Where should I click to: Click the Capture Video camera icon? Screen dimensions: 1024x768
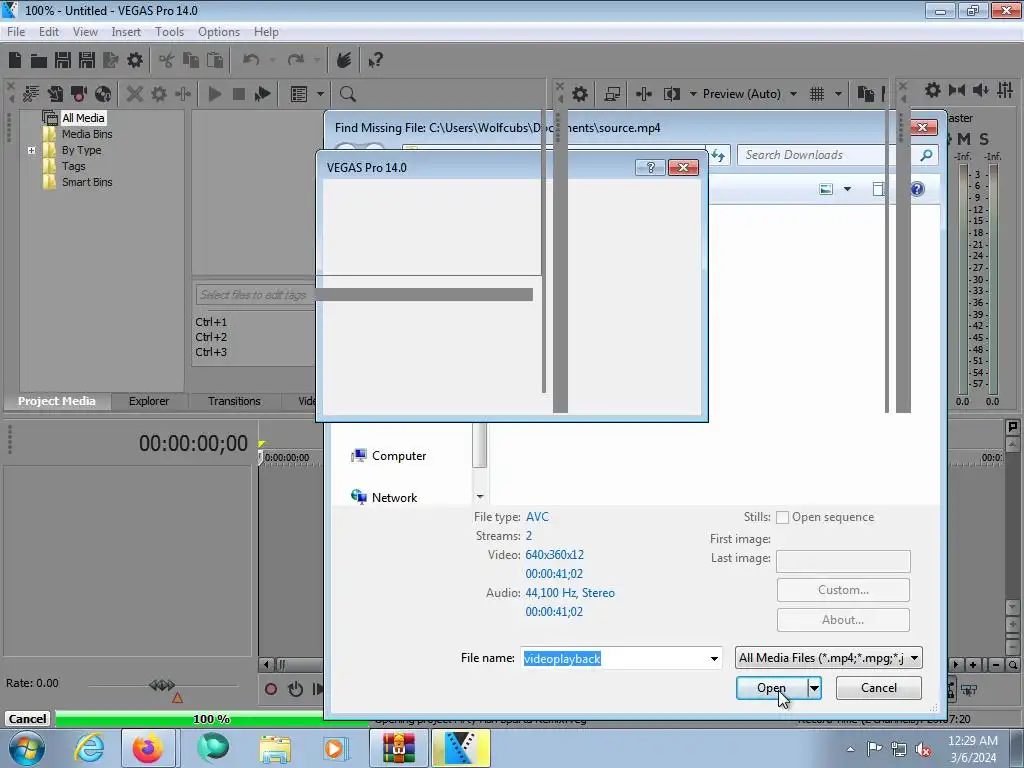pyautogui.click(x=79, y=94)
